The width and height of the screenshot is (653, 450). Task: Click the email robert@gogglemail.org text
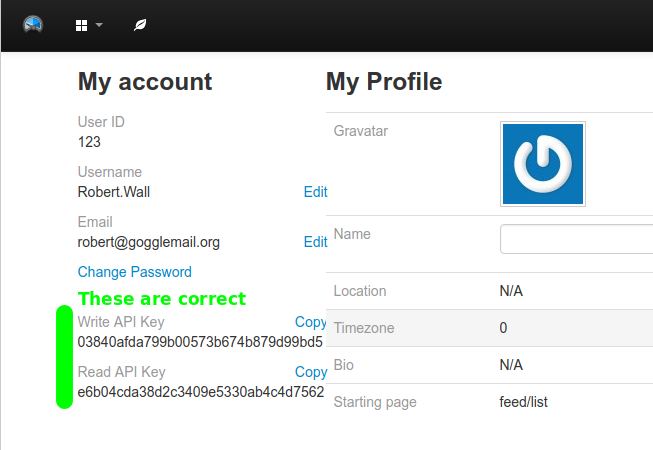(149, 242)
